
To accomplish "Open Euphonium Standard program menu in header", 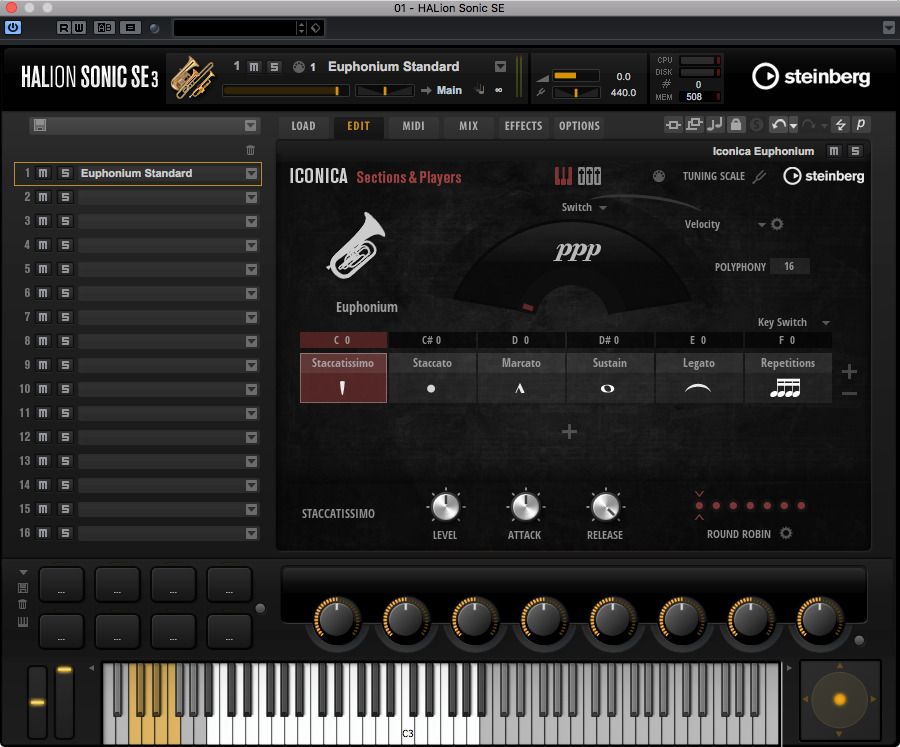I will pos(501,67).
